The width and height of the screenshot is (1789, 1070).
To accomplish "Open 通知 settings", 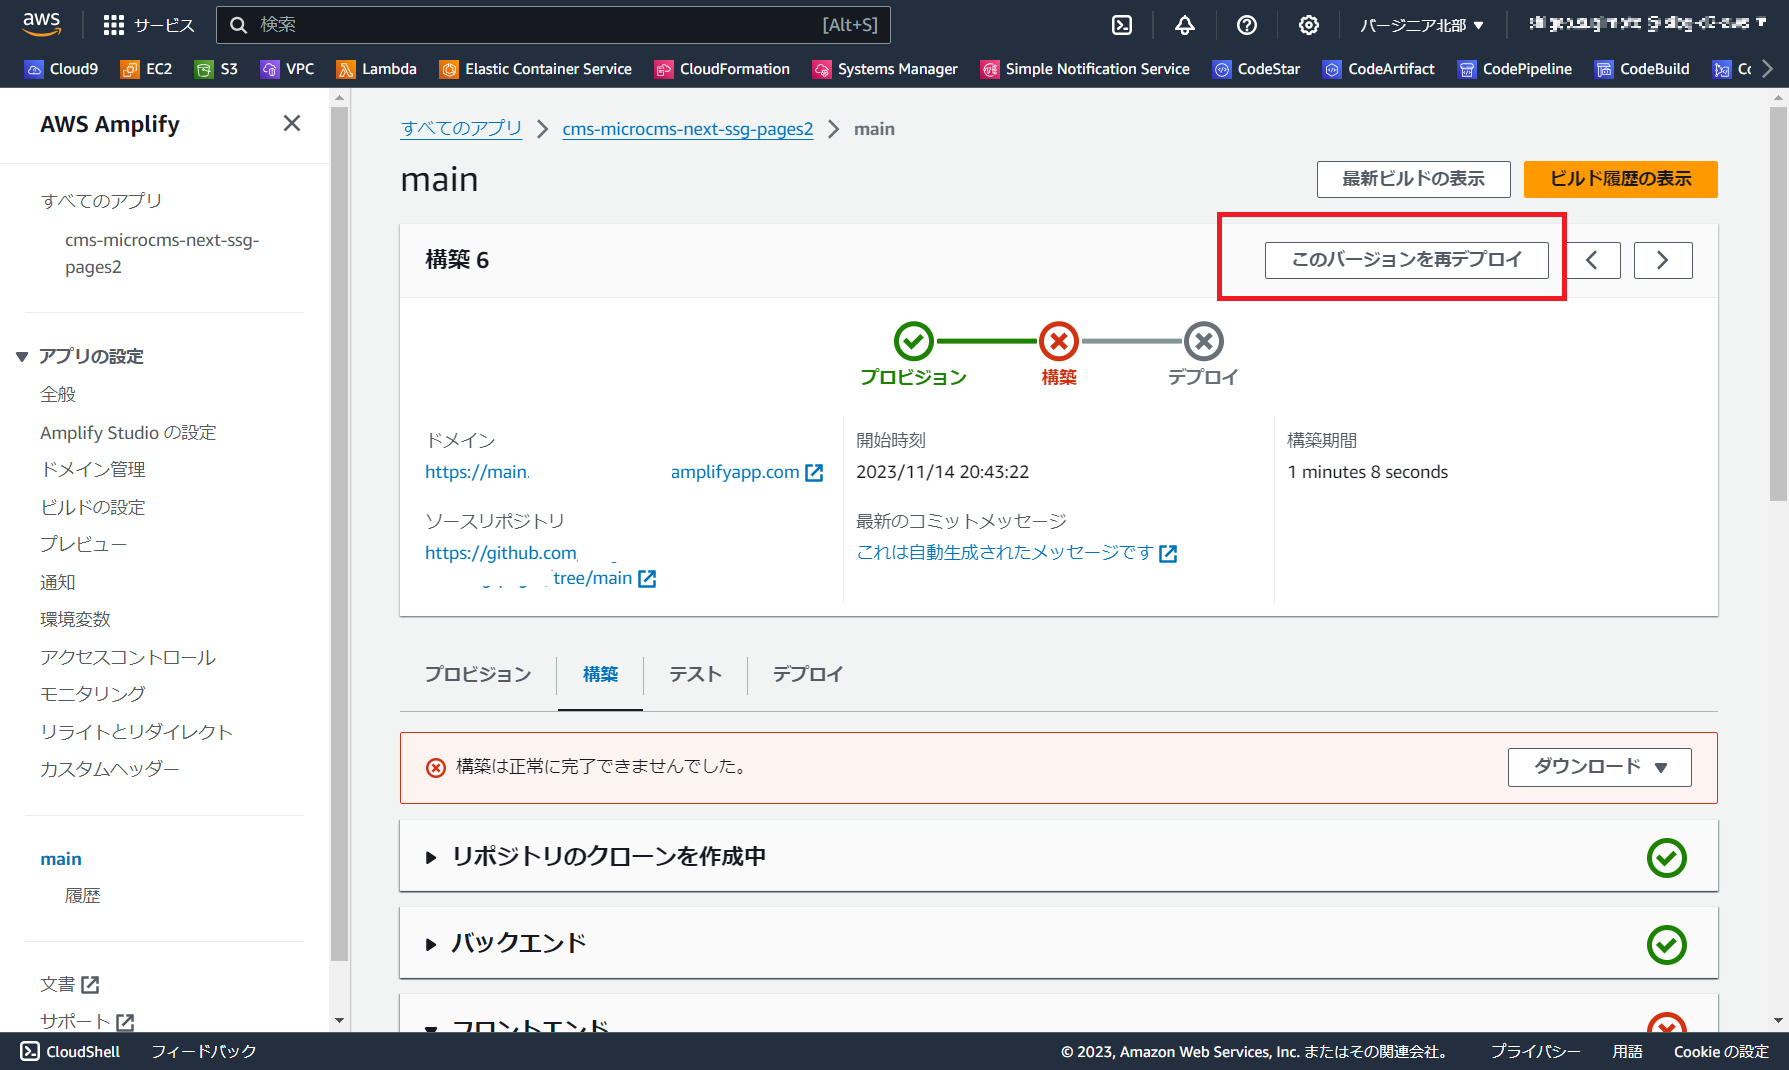I will [58, 582].
